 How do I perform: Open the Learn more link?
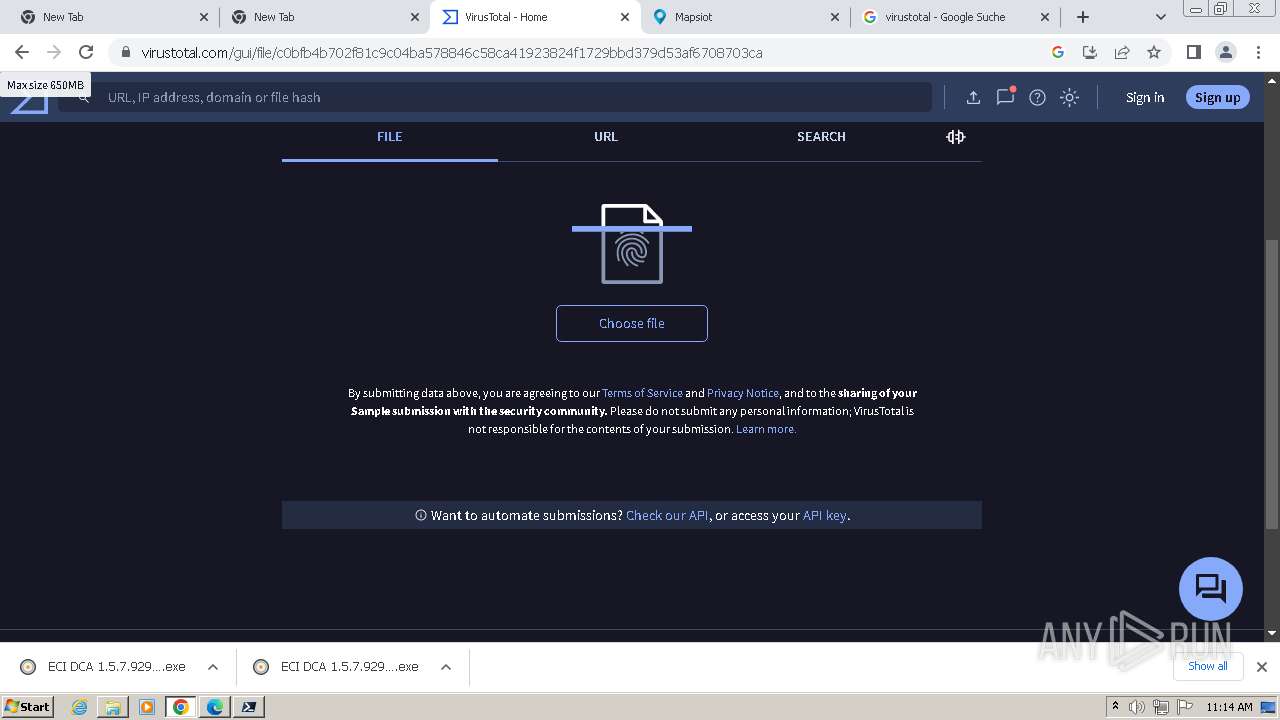pyautogui.click(x=766, y=429)
